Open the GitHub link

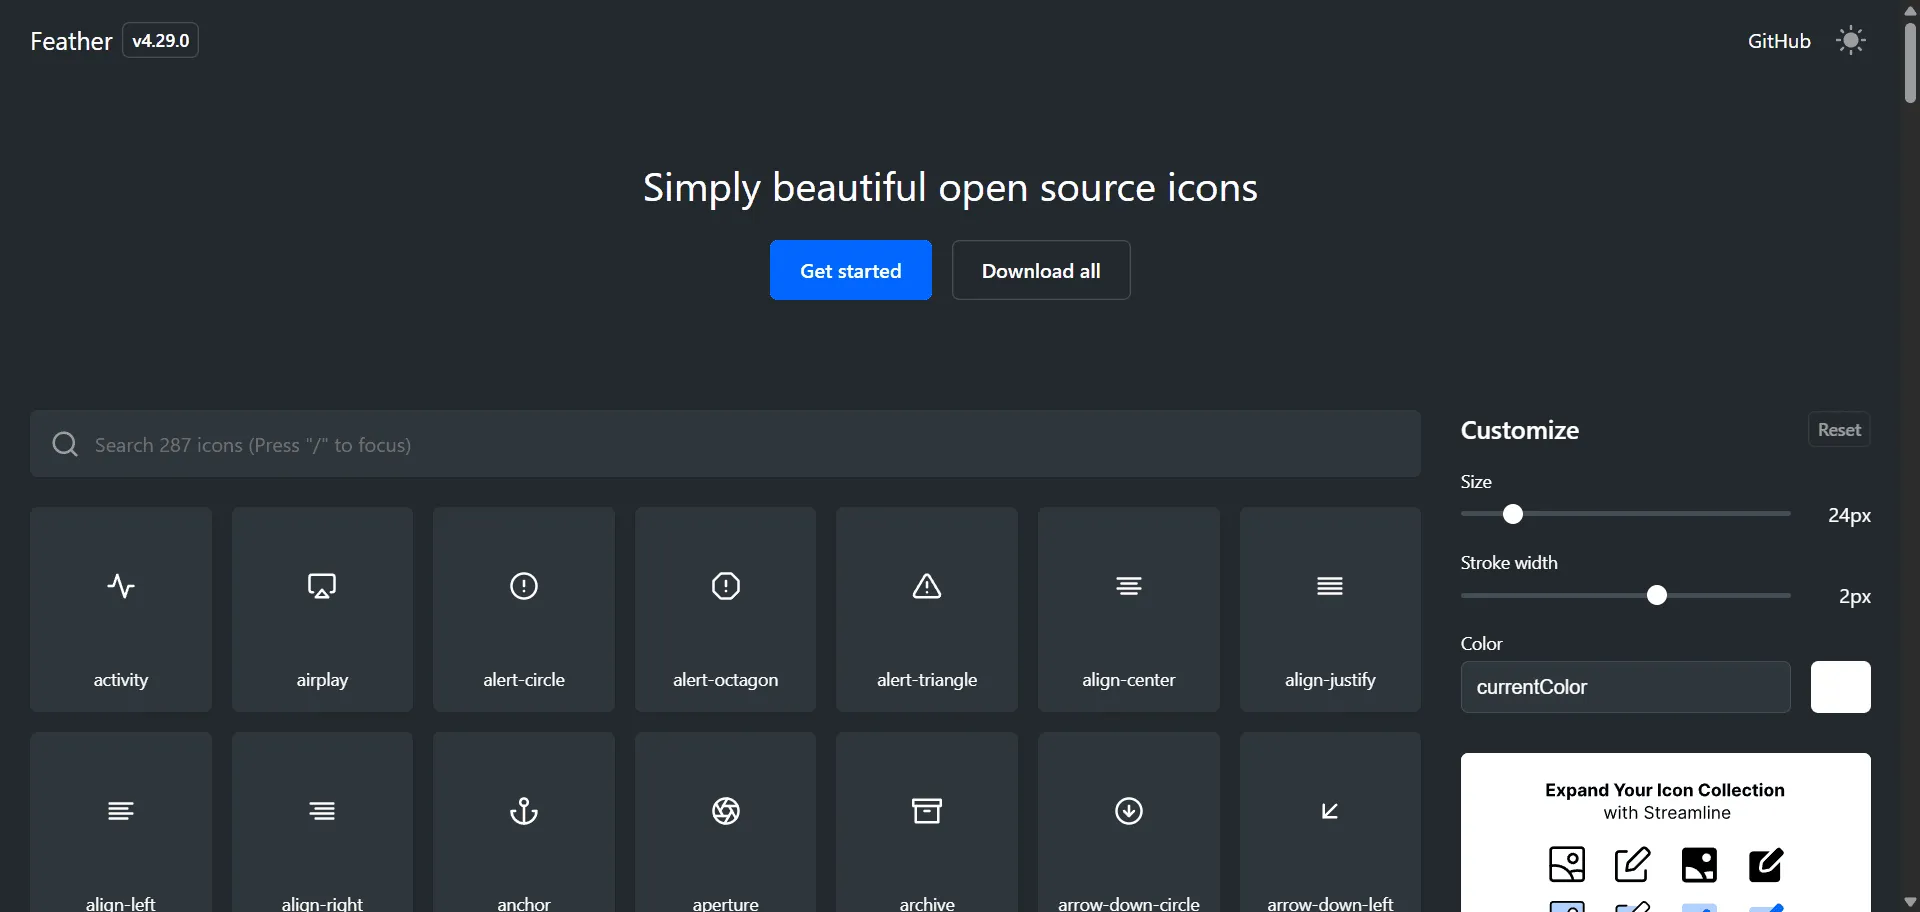pos(1779,41)
